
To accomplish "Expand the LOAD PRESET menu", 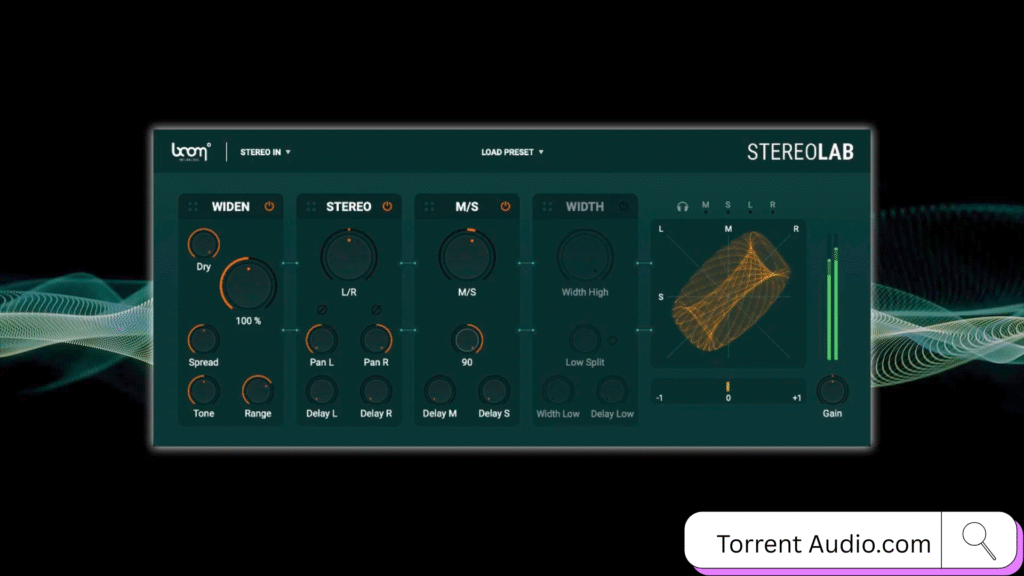I will 512,153.
